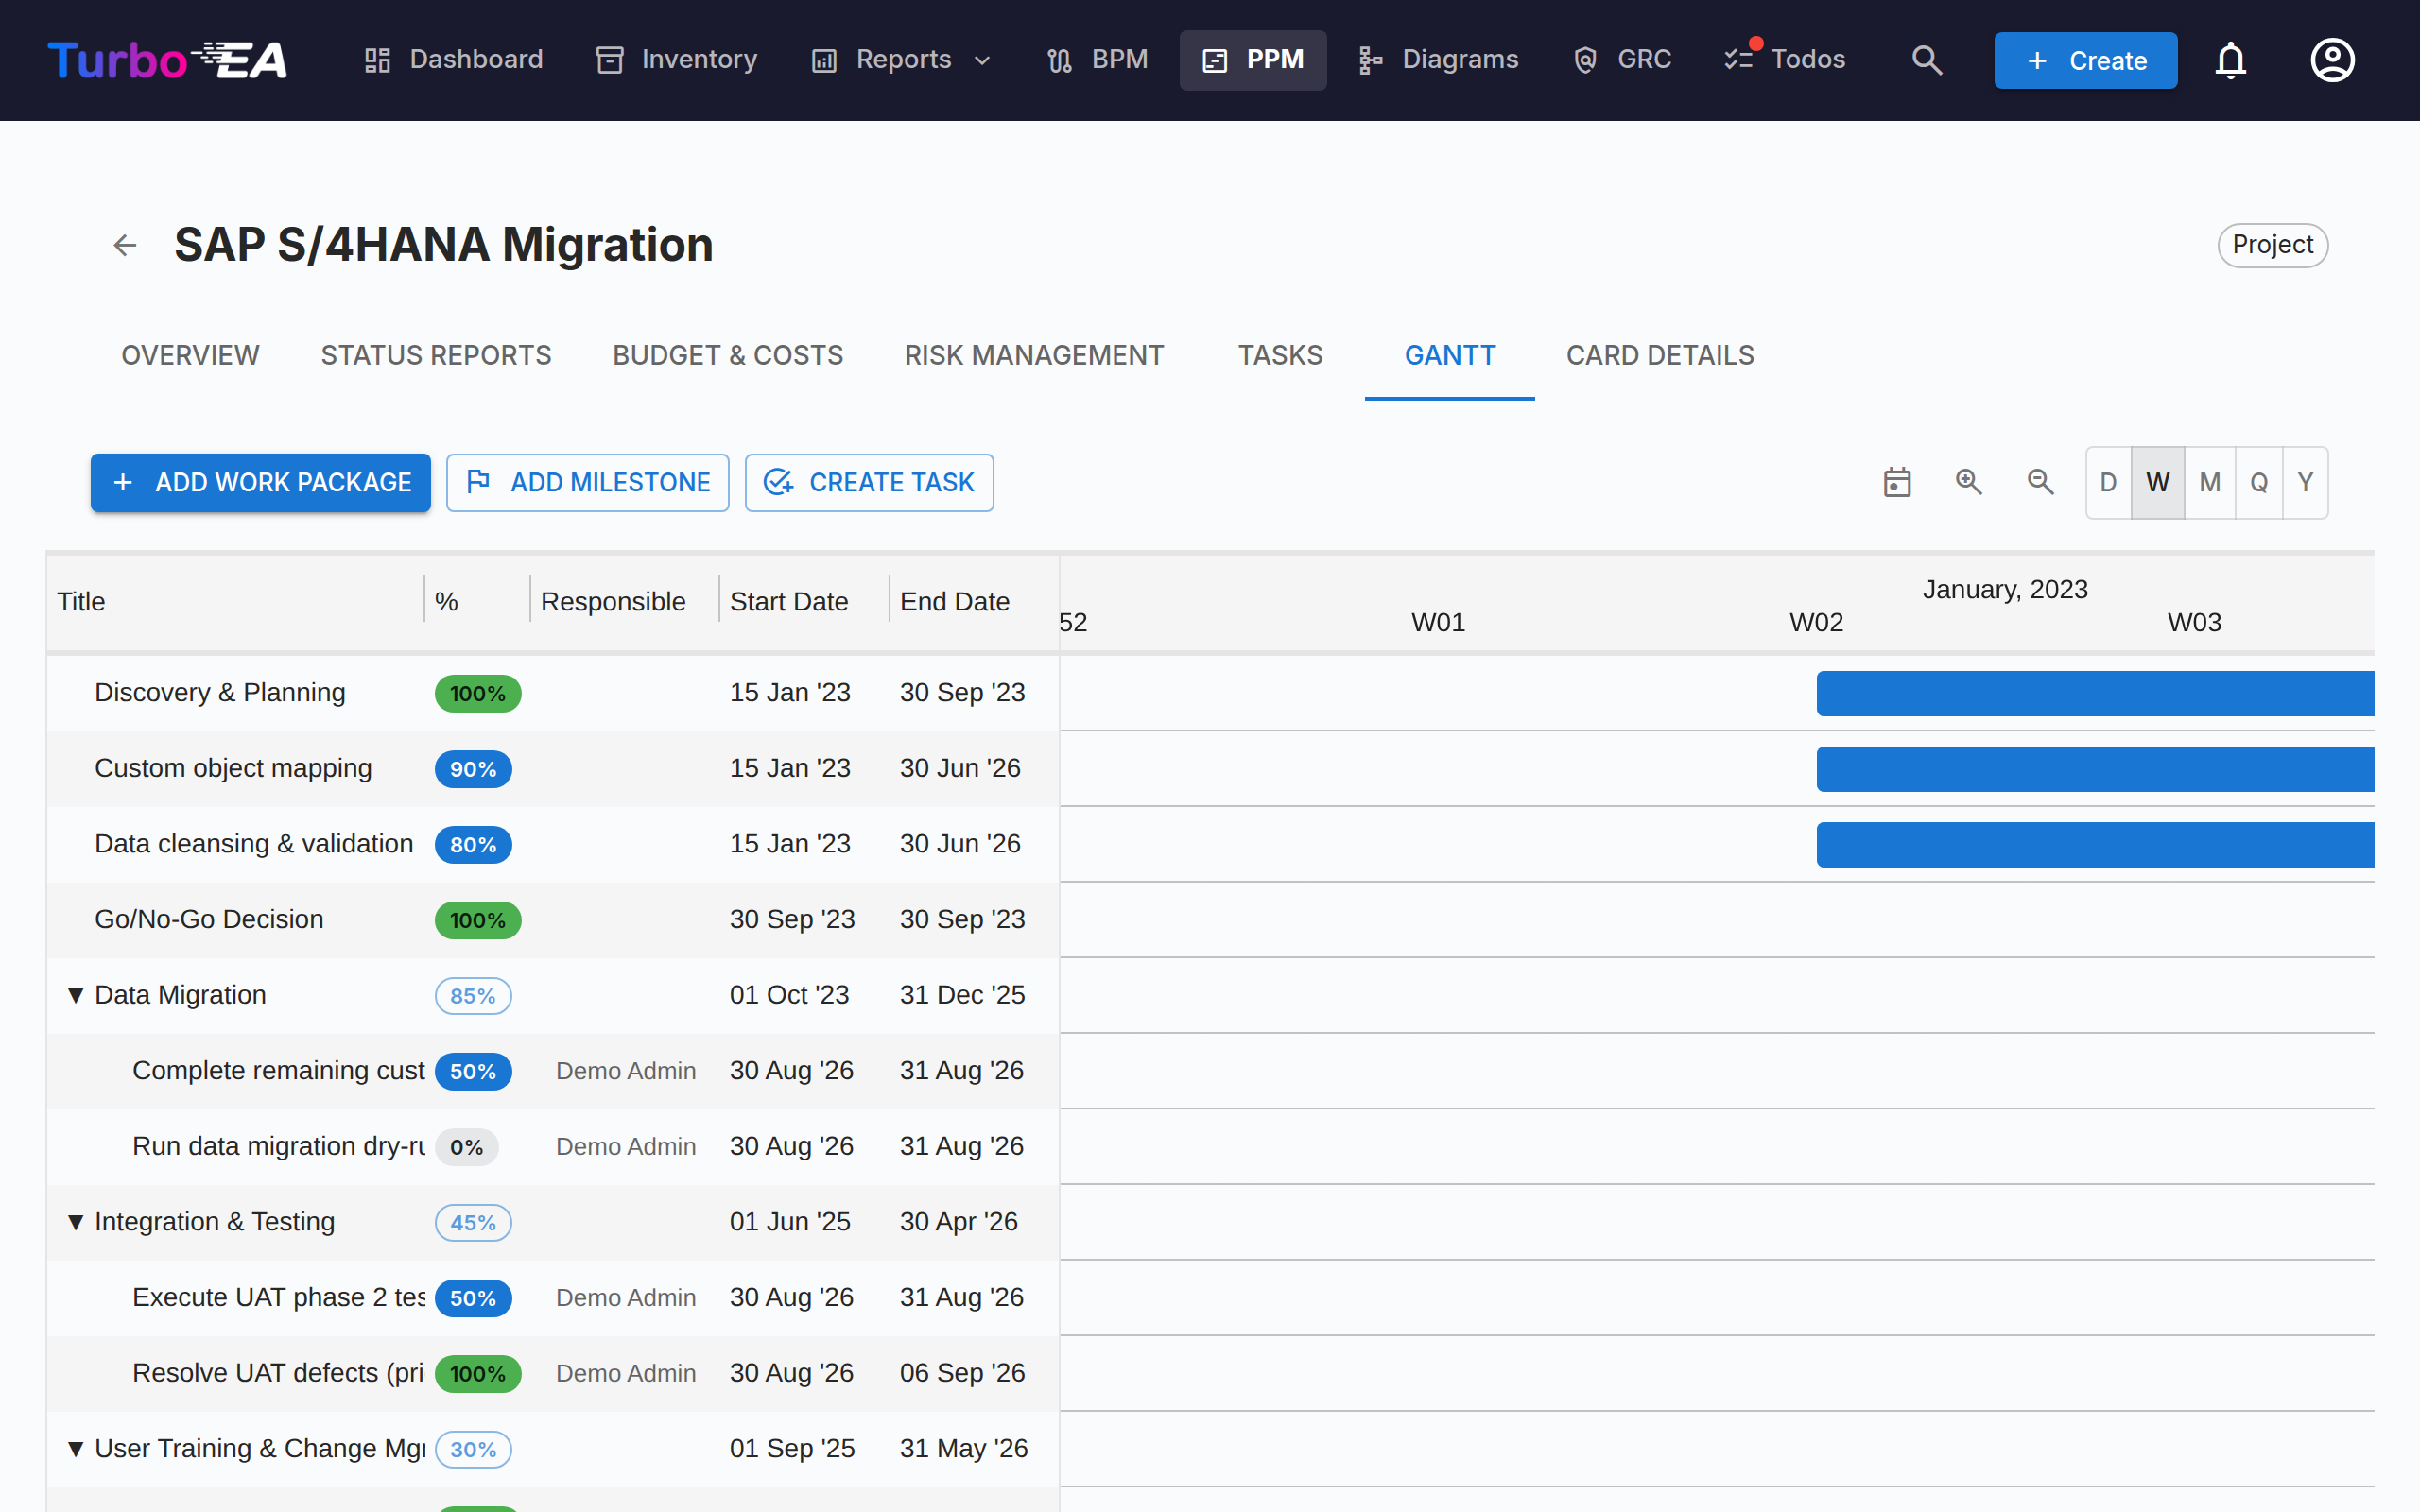Jump to today using calendar icon

(1897, 482)
